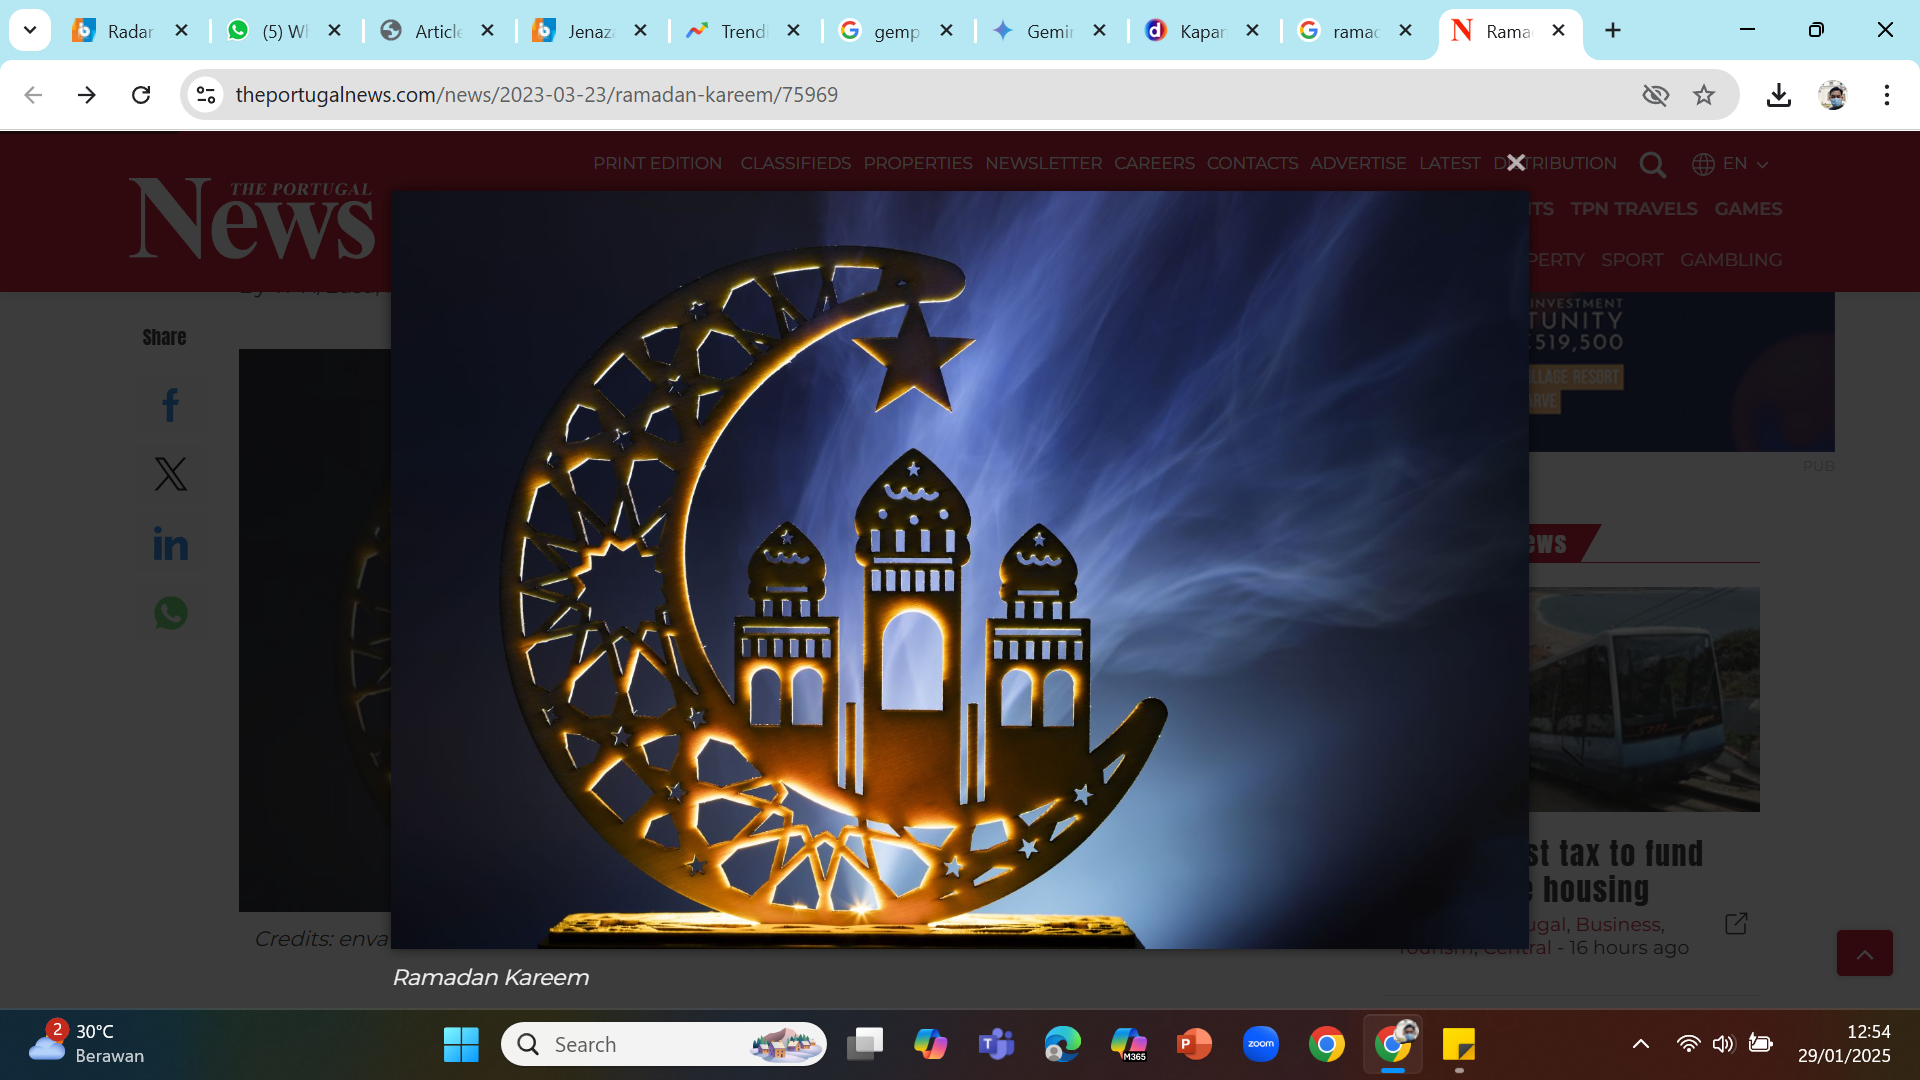This screenshot has width=1920, height=1080.
Task: Open the TPN Travels section
Action: point(1633,209)
